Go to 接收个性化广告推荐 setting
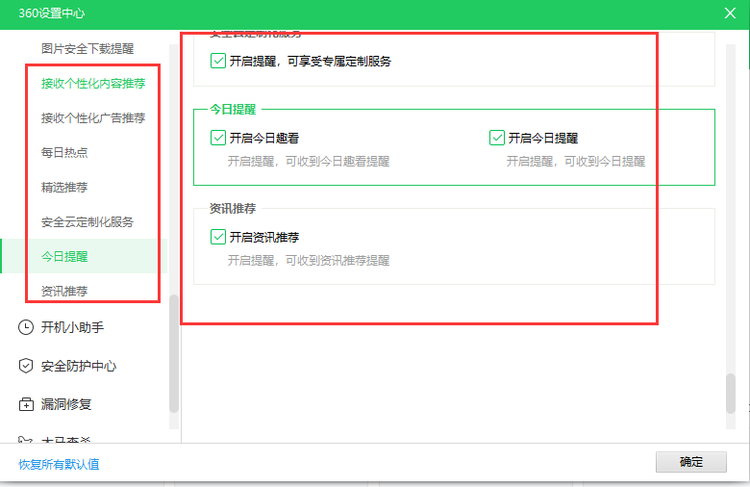 point(93,118)
